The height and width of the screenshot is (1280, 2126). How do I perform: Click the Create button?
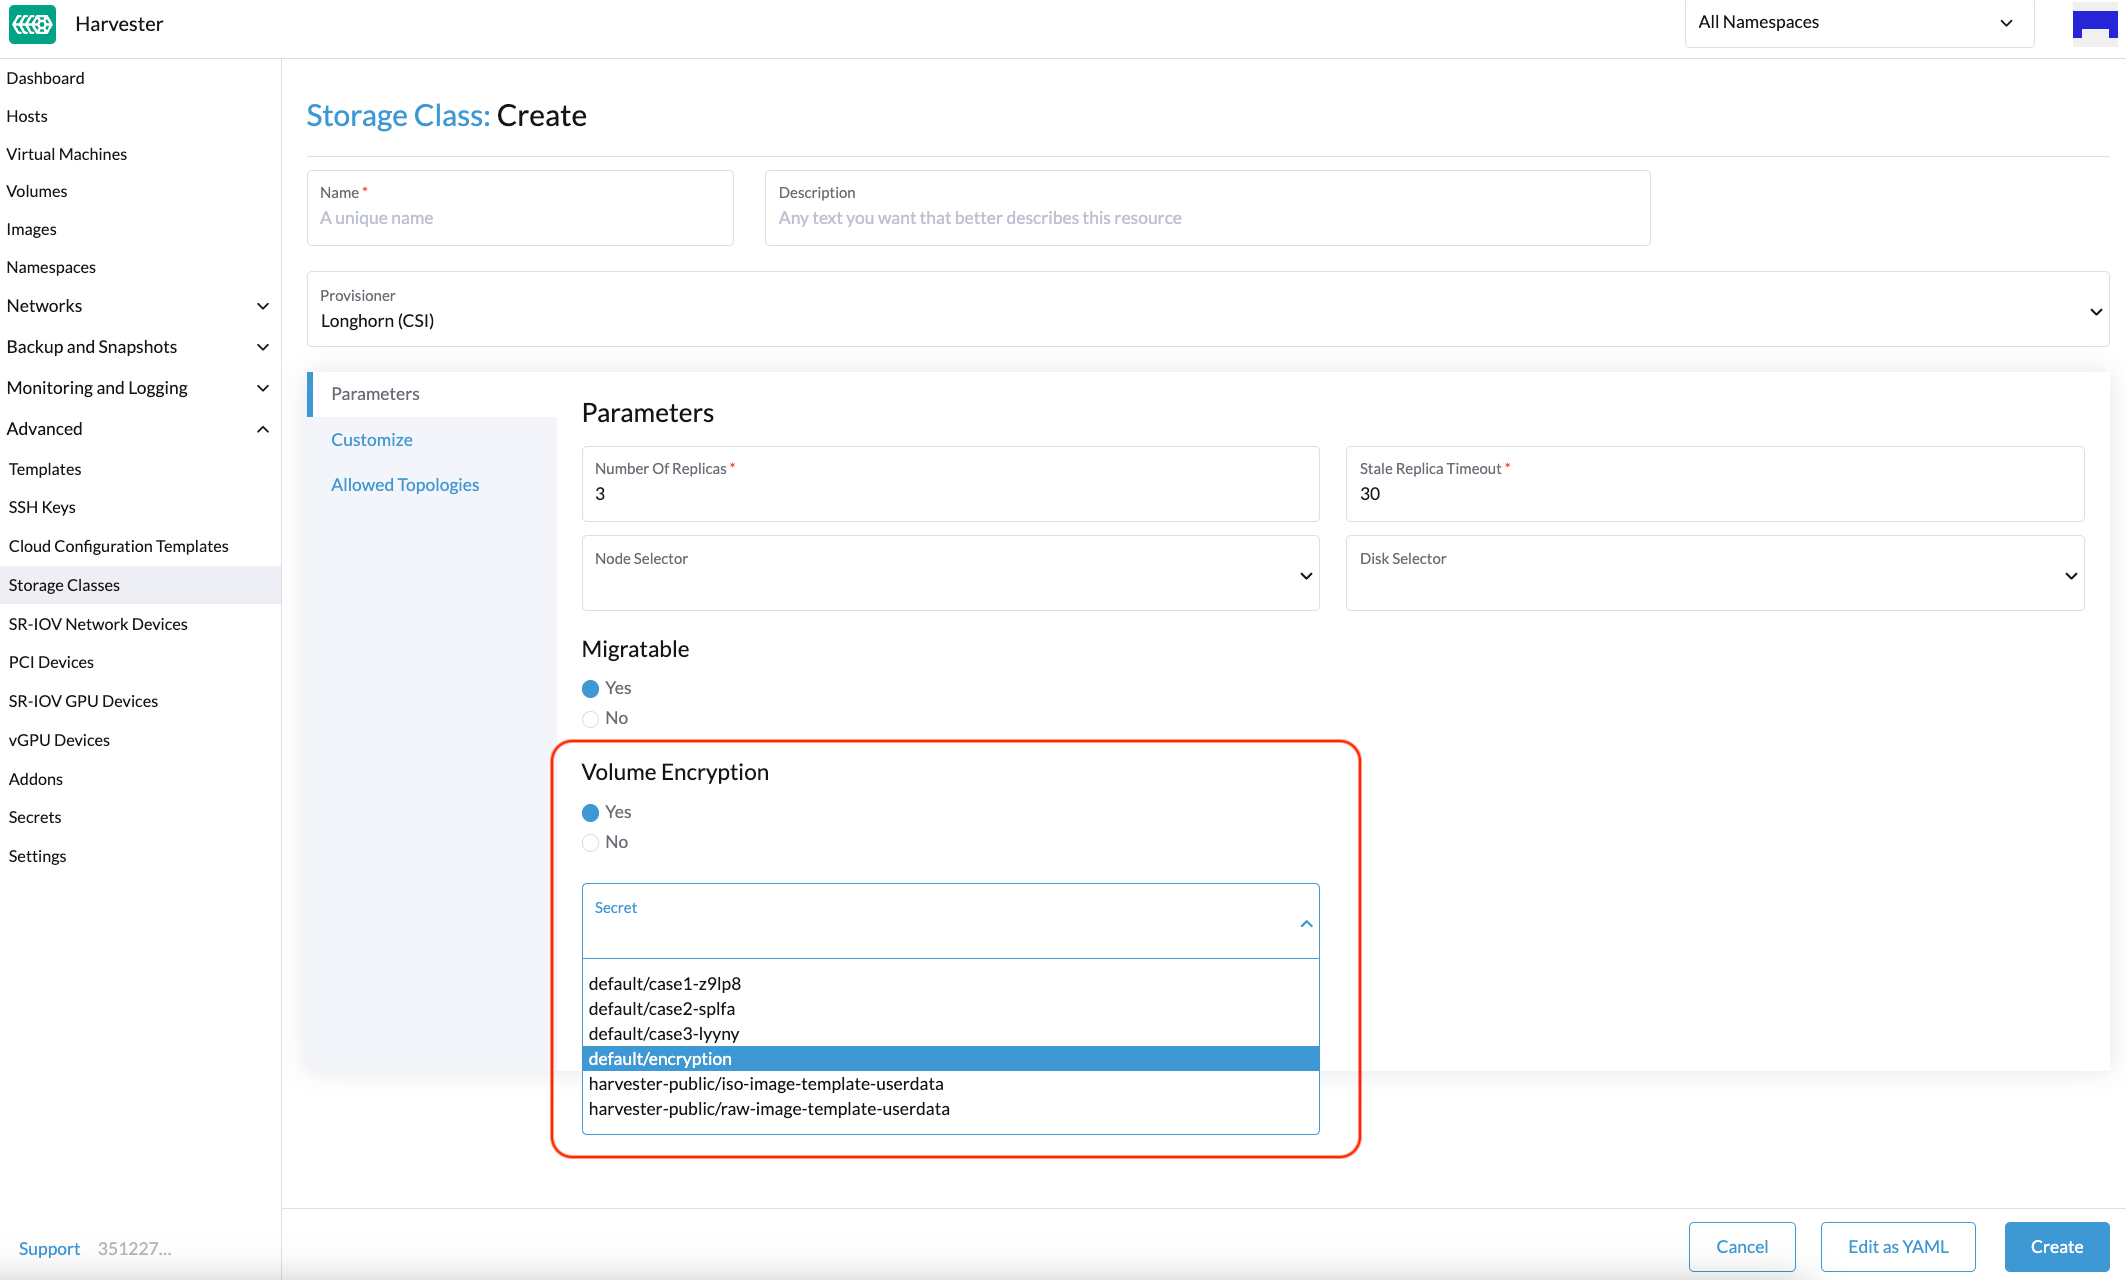click(2056, 1246)
